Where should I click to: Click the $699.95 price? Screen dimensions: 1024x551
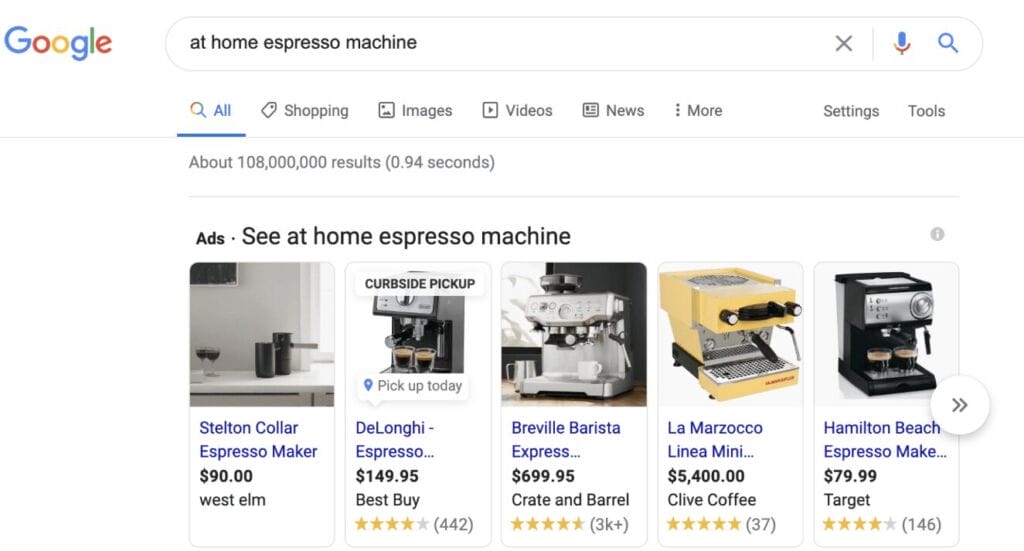coord(543,476)
